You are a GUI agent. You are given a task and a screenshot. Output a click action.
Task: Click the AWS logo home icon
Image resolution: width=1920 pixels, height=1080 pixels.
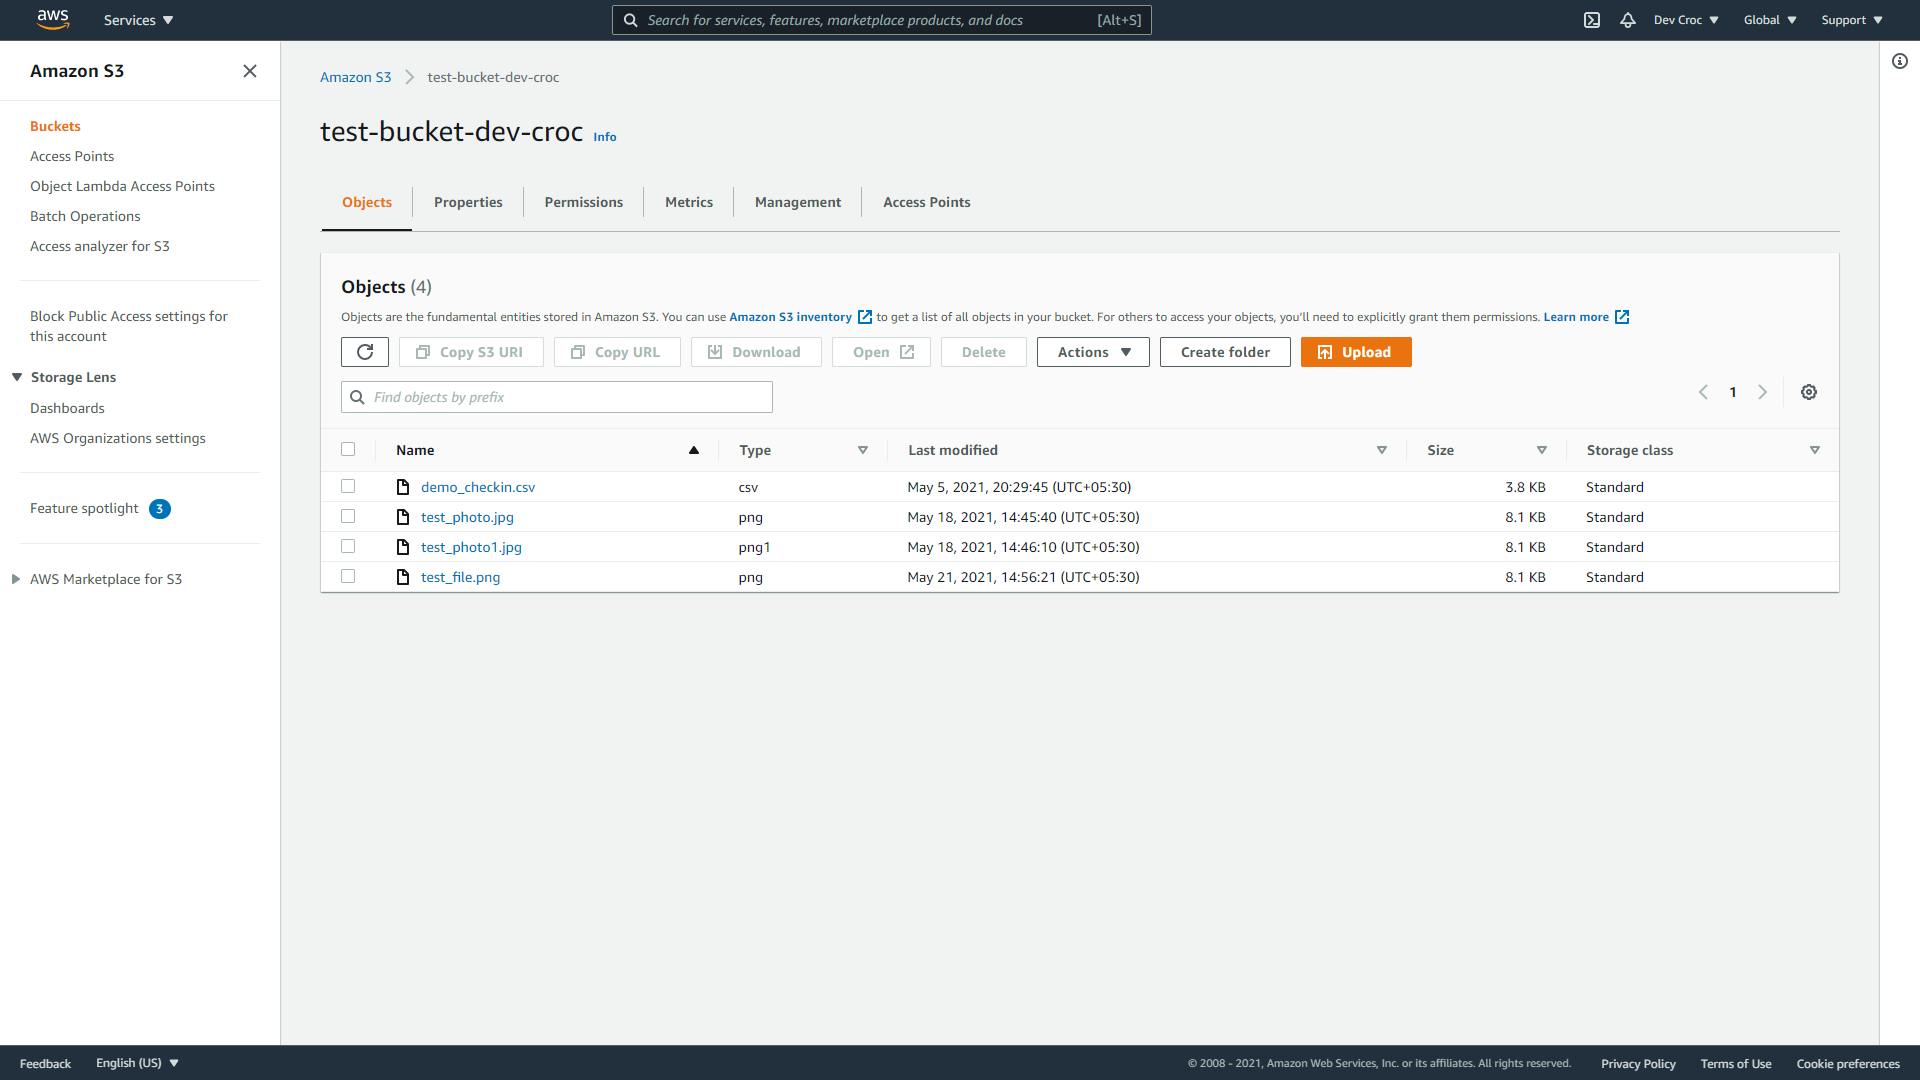52,19
